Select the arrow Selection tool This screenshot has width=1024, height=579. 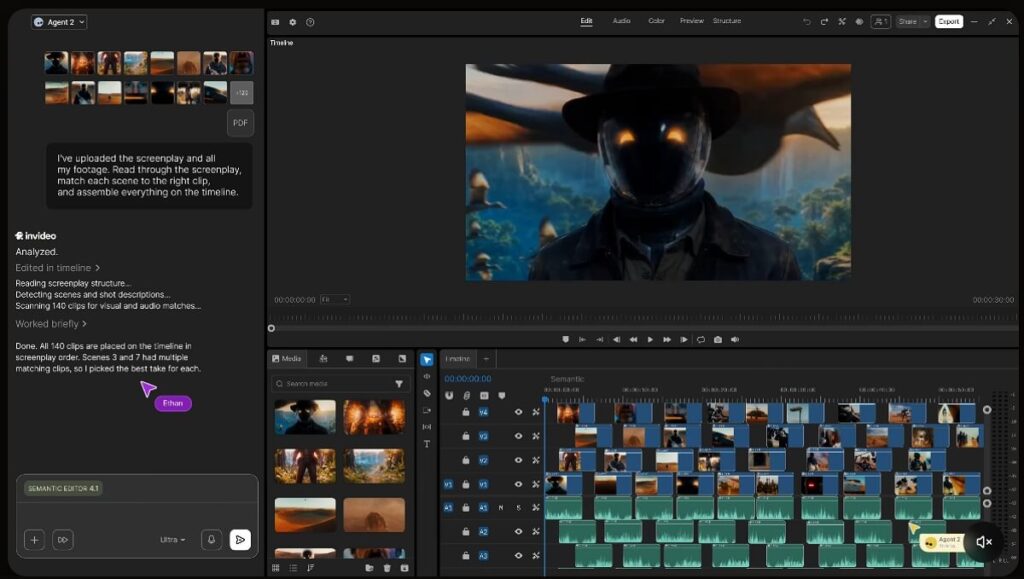coord(426,360)
